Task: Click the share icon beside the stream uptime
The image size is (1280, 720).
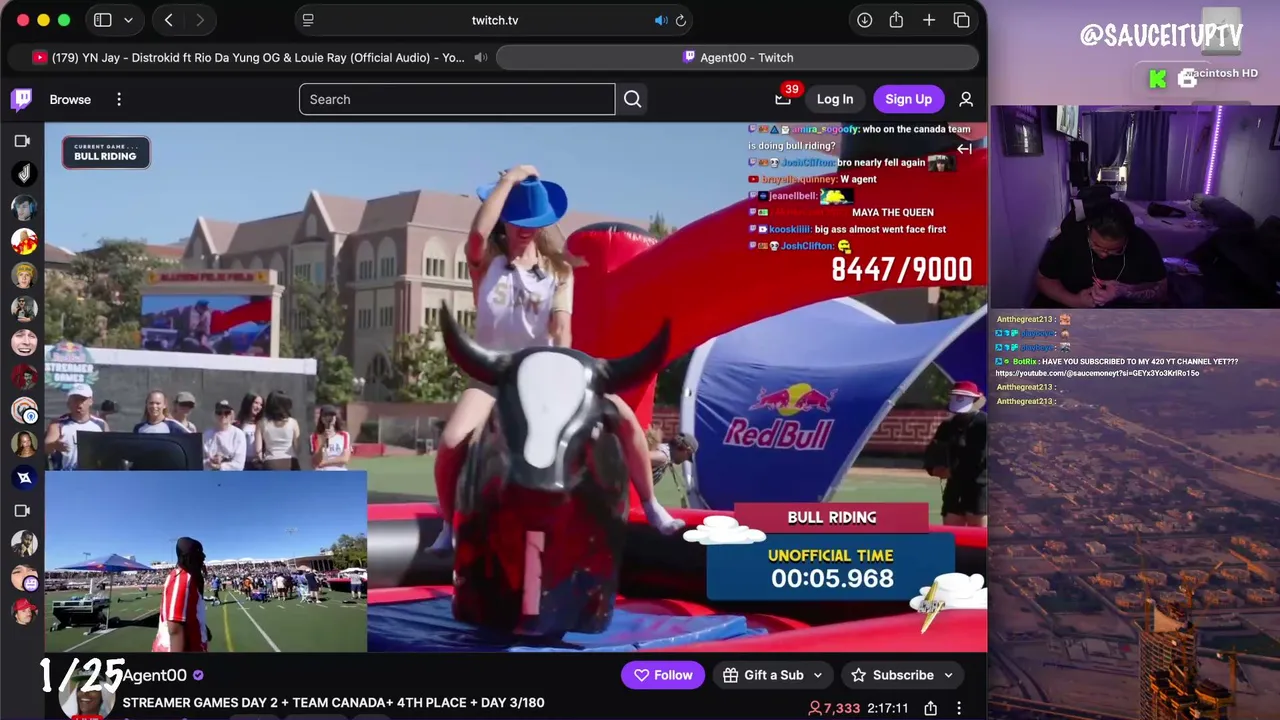Action: pos(931,708)
